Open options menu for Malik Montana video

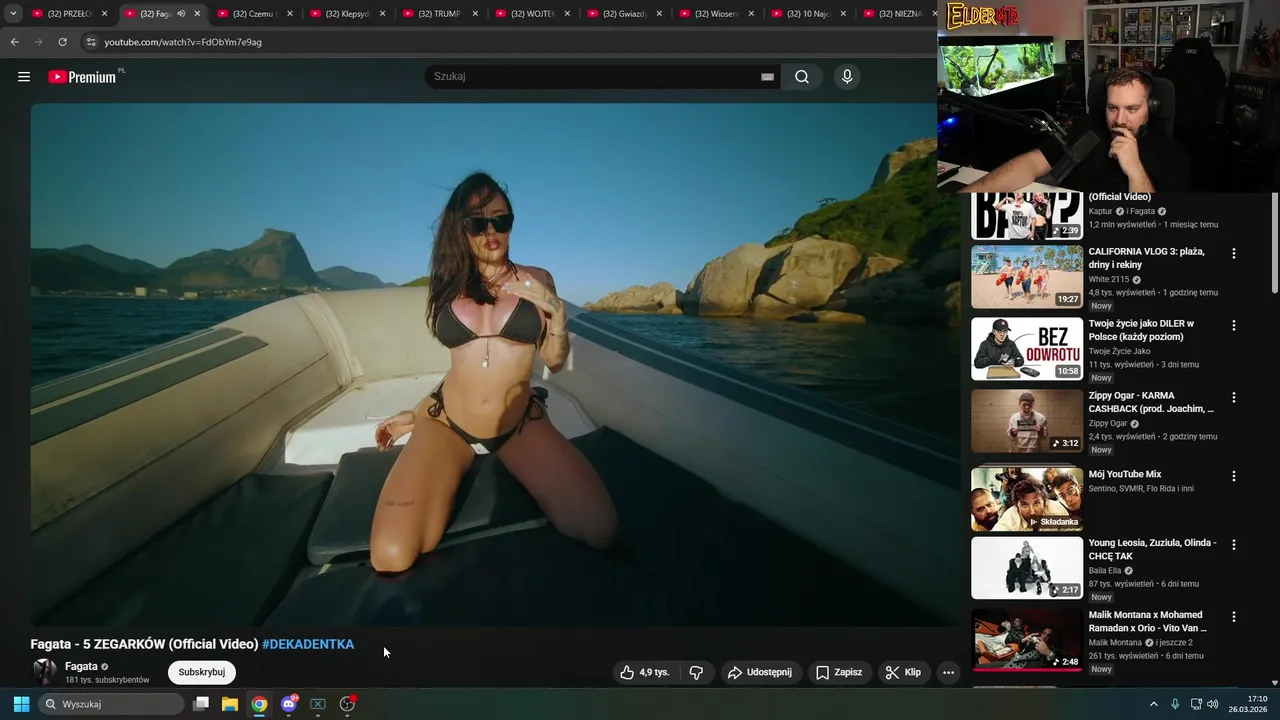click(1233, 617)
